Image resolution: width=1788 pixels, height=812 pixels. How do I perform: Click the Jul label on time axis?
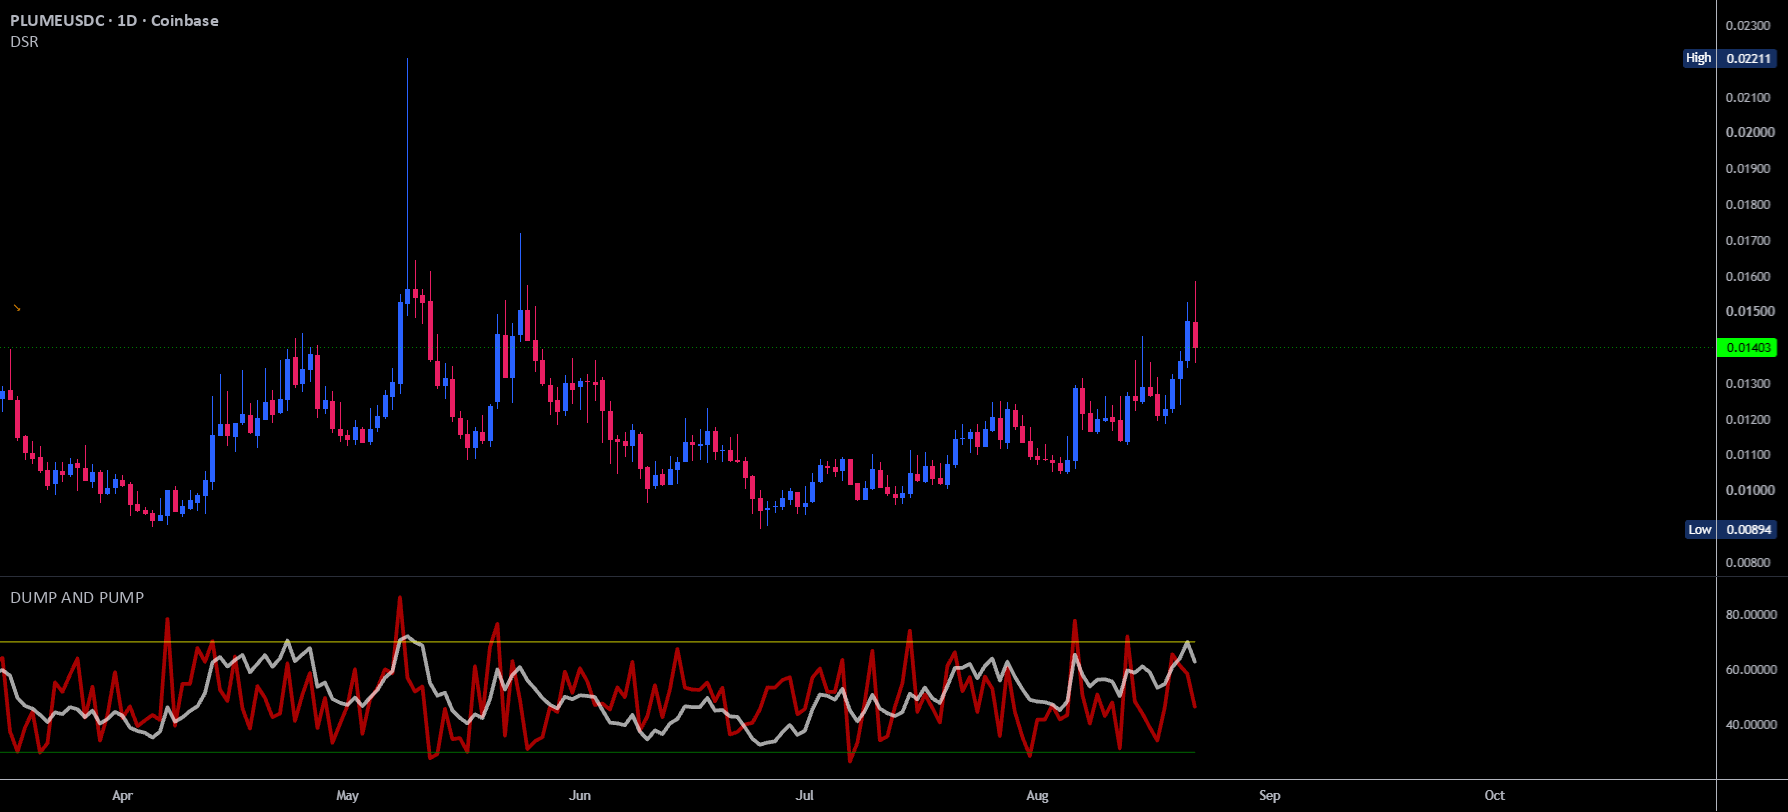click(804, 795)
